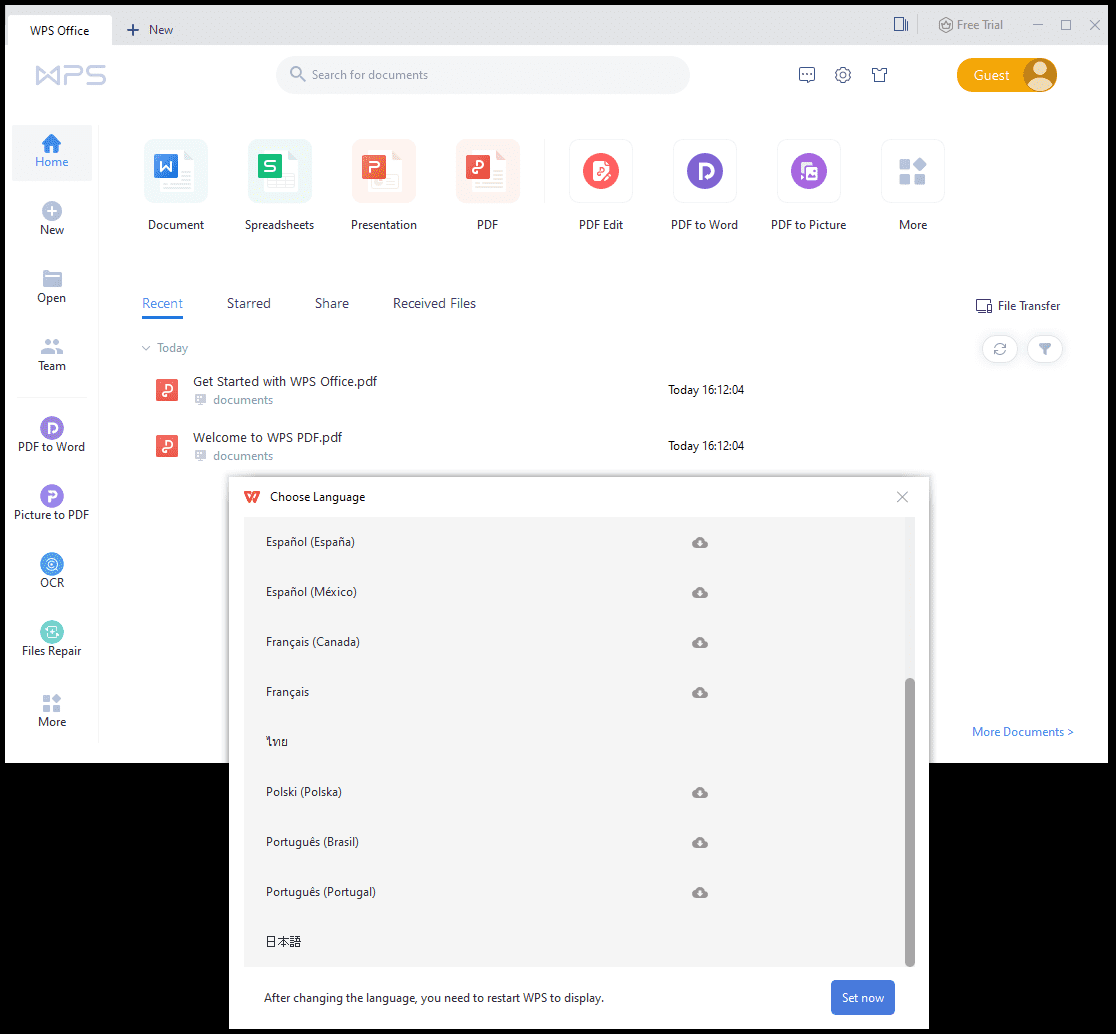The width and height of the screenshot is (1116, 1034).
Task: Open the Files Repair tool
Action: click(x=51, y=639)
